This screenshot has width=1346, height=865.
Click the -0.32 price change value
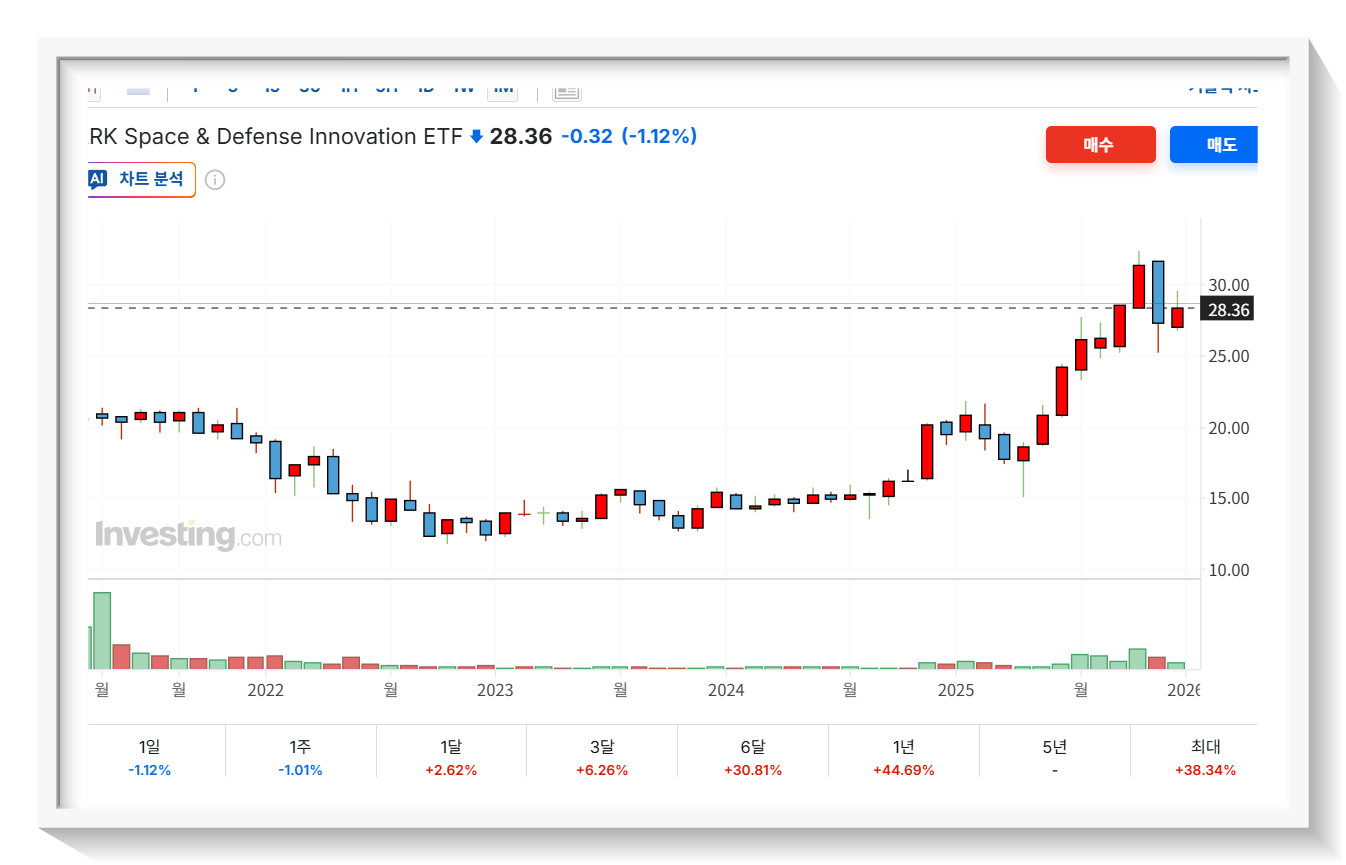click(x=586, y=136)
